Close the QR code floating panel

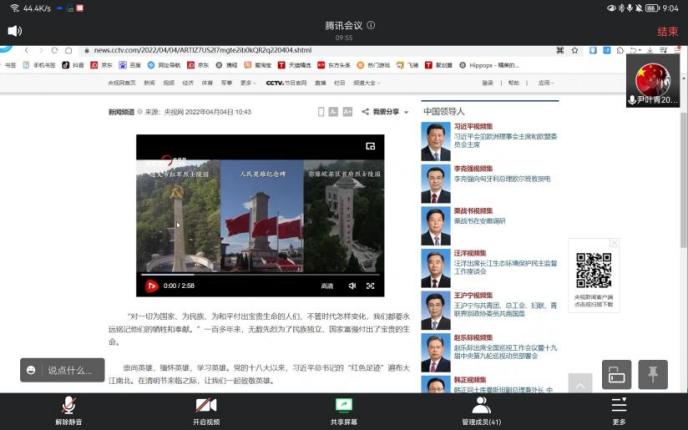(x=614, y=243)
